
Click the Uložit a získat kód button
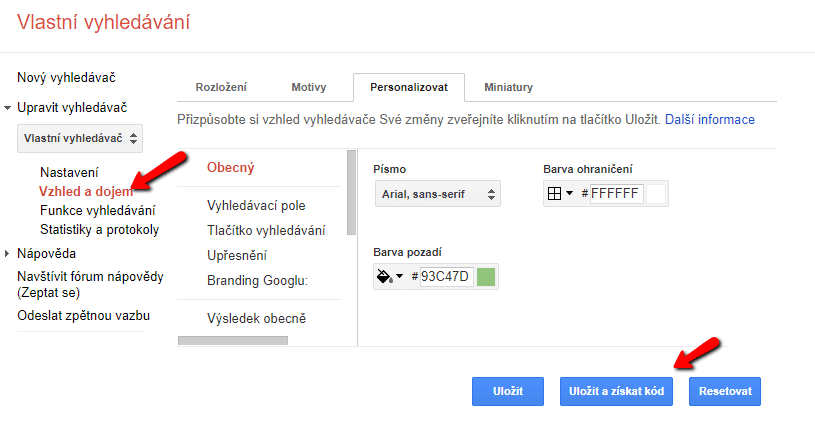click(x=616, y=391)
